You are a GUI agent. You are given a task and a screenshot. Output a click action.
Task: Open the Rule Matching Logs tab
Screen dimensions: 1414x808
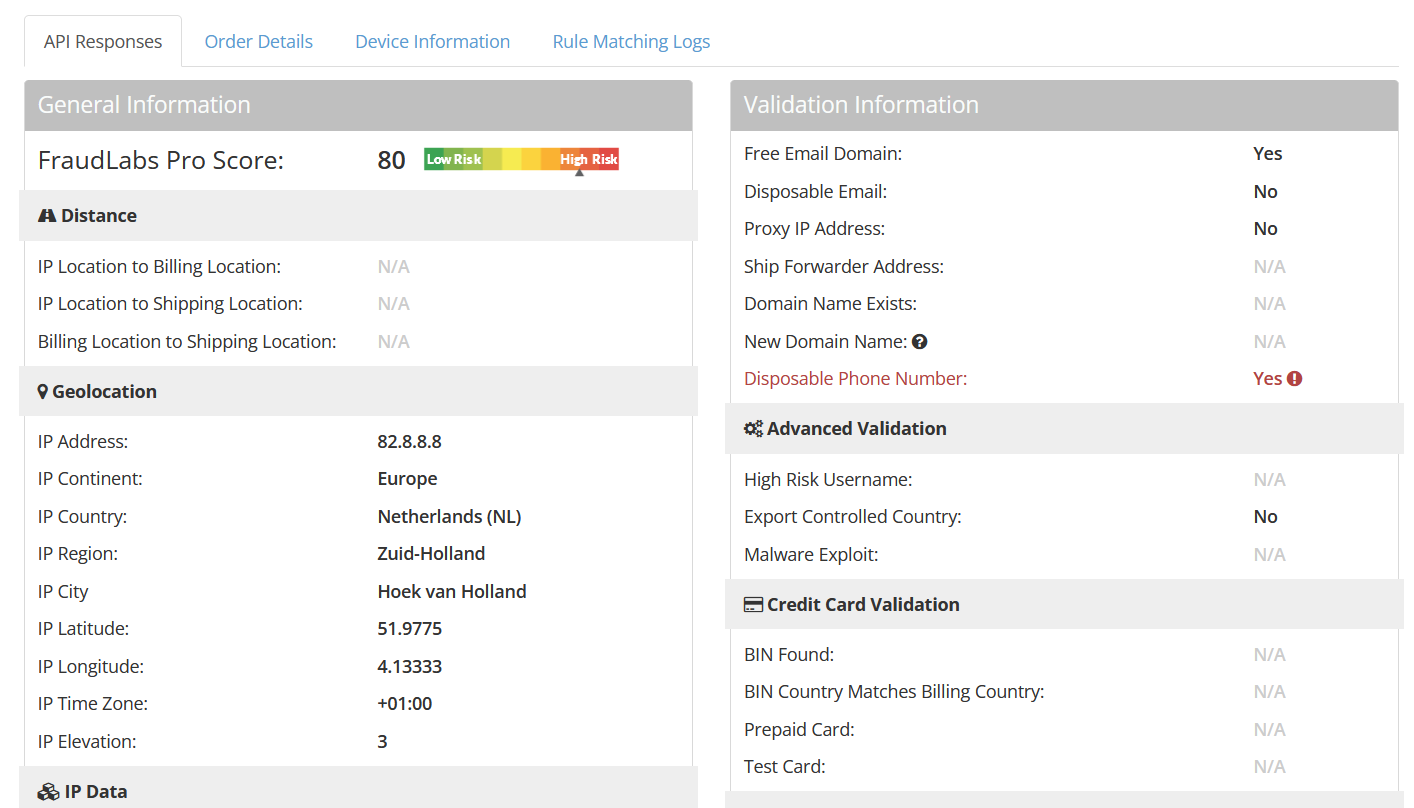tap(632, 41)
